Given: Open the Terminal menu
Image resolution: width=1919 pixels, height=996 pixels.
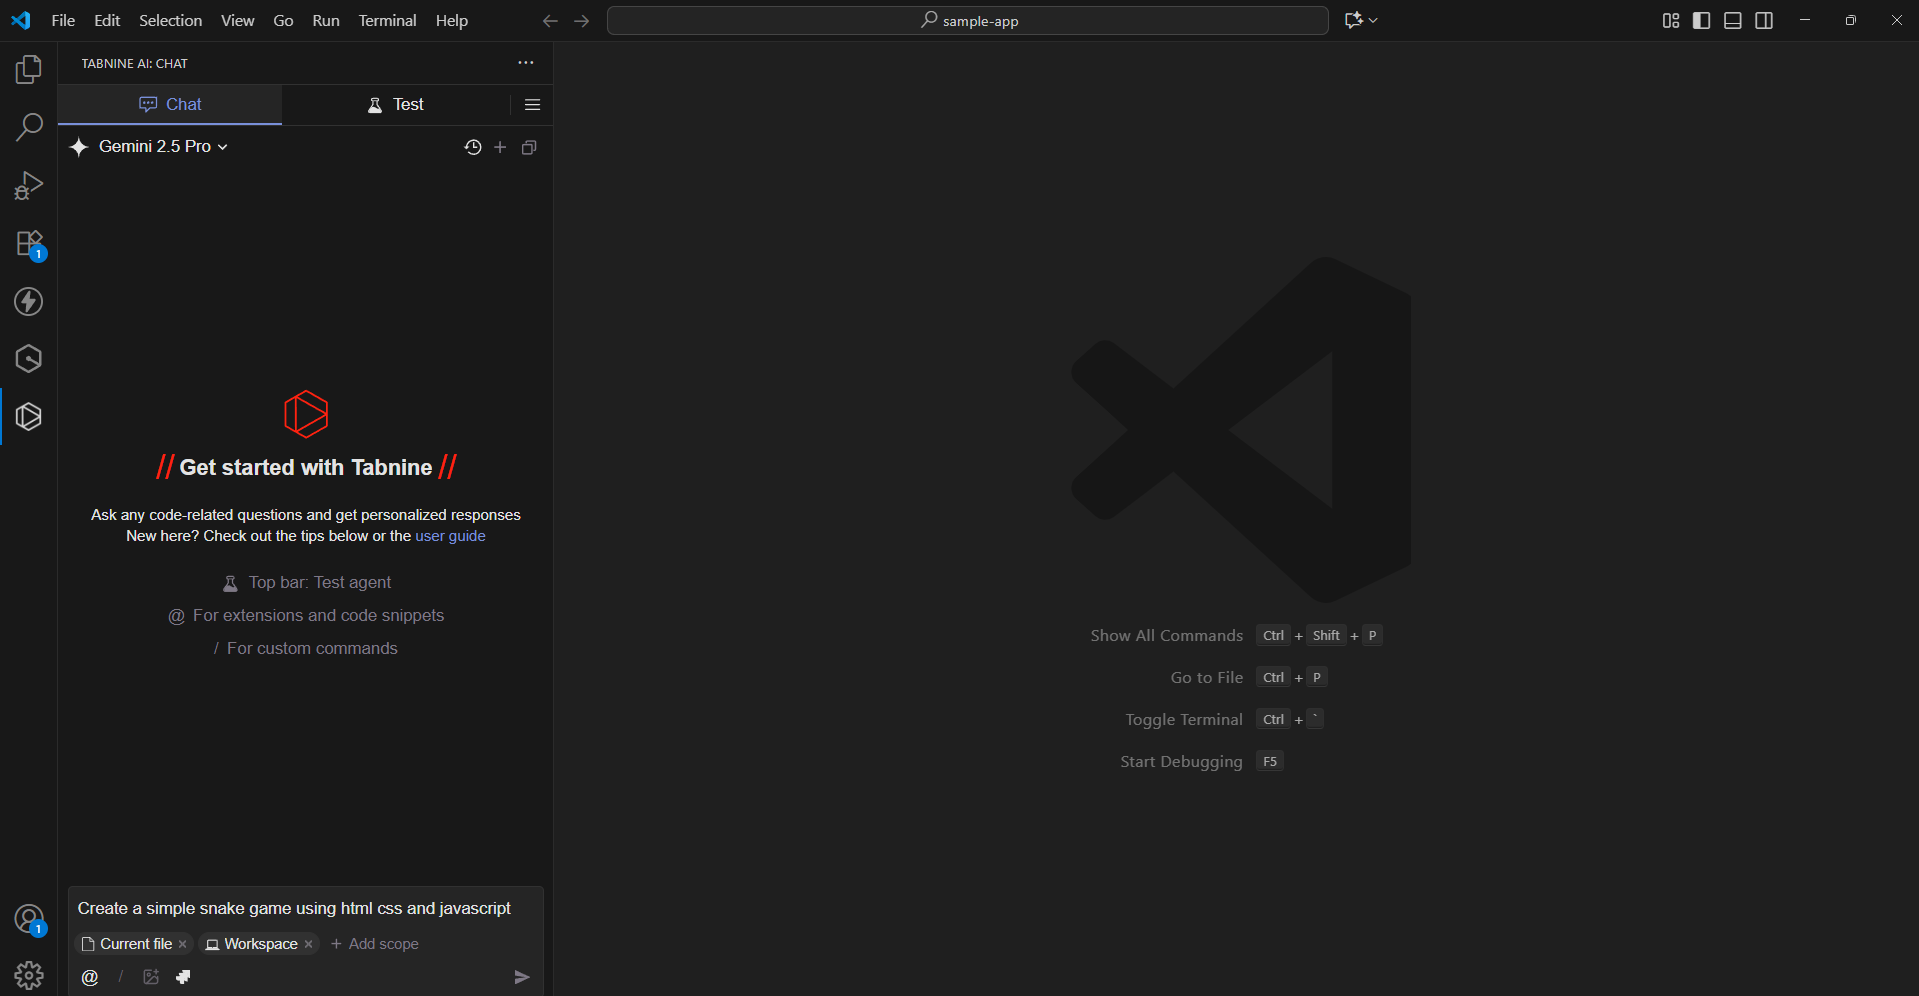Looking at the screenshot, I should pyautogui.click(x=387, y=20).
